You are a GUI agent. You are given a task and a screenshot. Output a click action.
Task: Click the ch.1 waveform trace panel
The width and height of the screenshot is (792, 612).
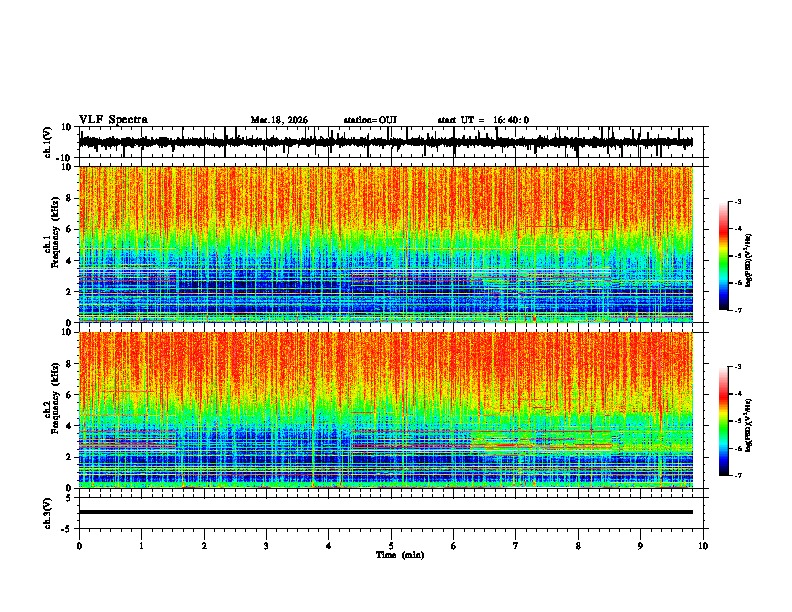coord(393,142)
